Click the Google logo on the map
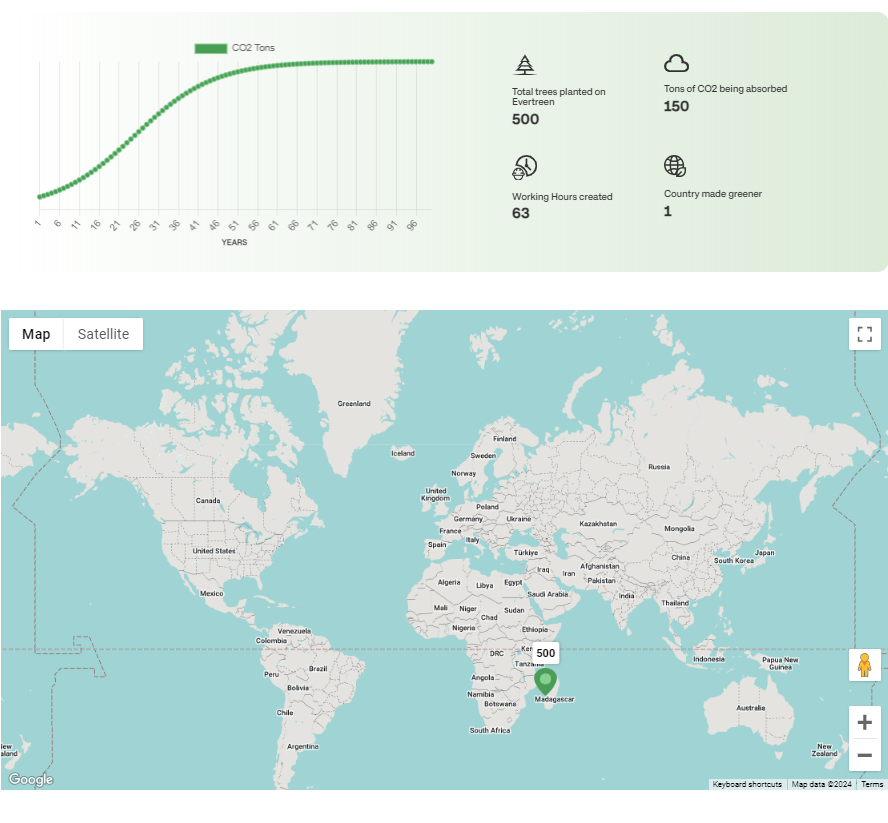Screen dimensions: 888x823 (x=31, y=780)
